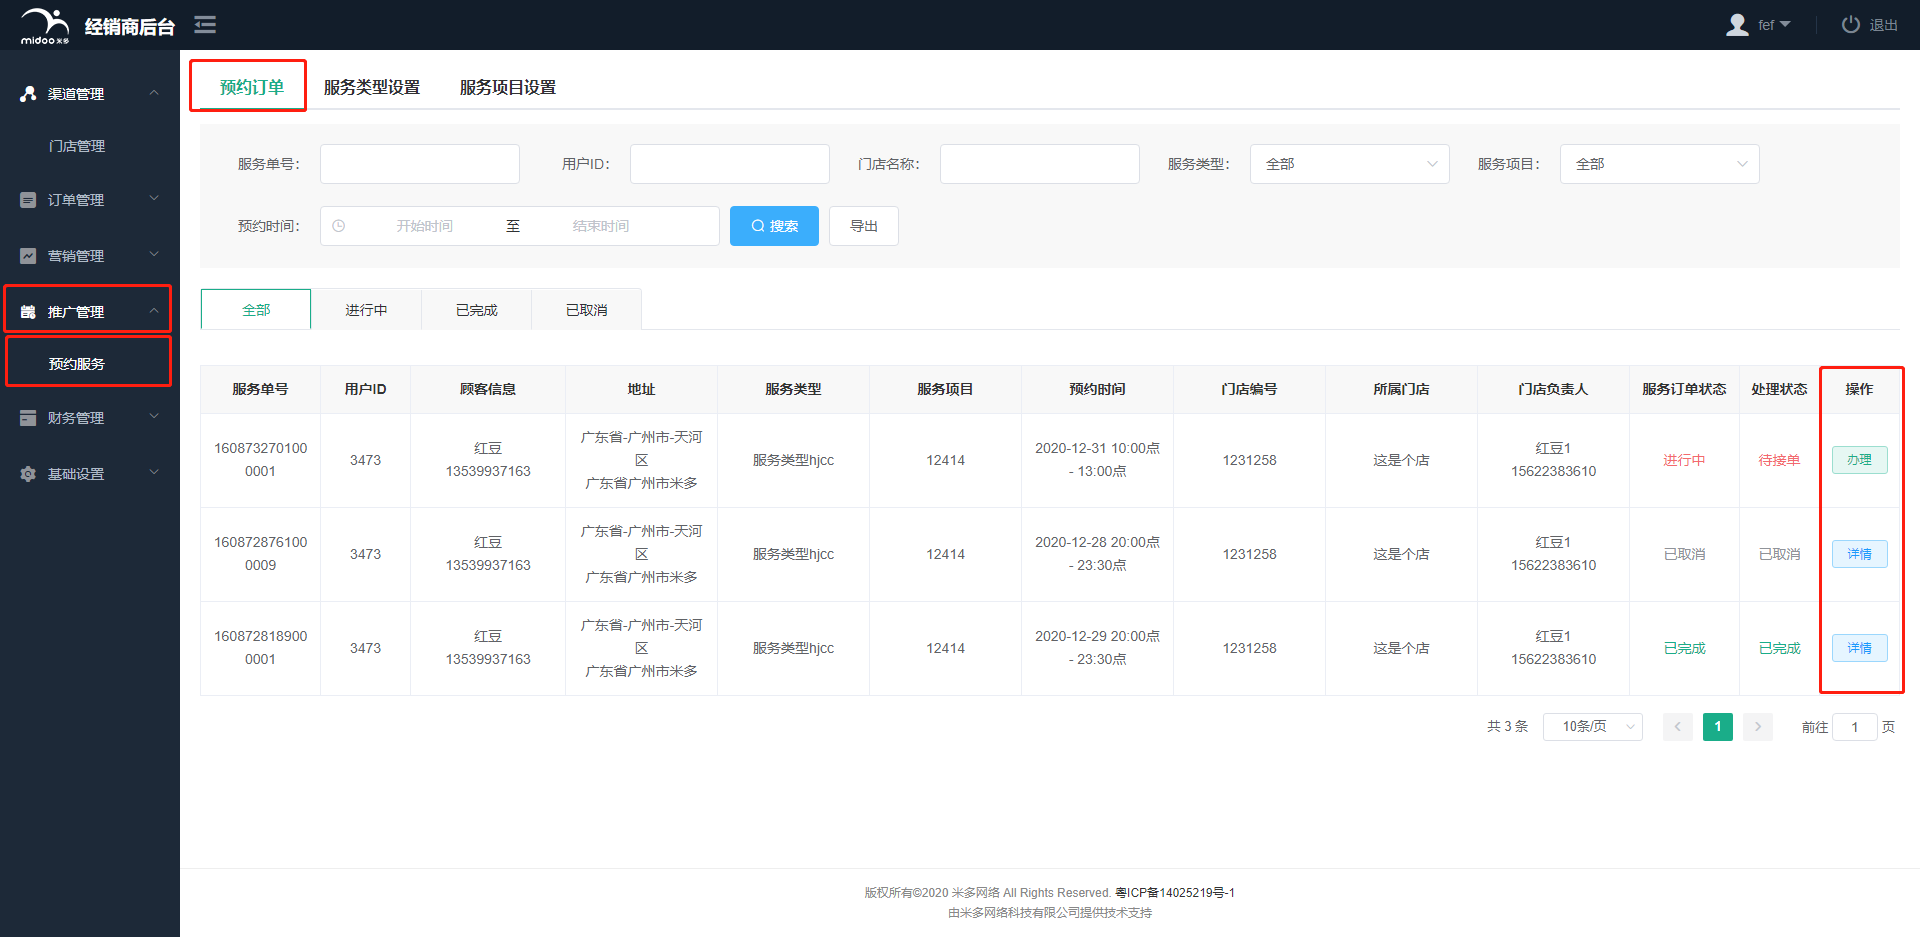The width and height of the screenshot is (1920, 937).
Task: Open 预约服务 in sidebar
Action: click(77, 364)
